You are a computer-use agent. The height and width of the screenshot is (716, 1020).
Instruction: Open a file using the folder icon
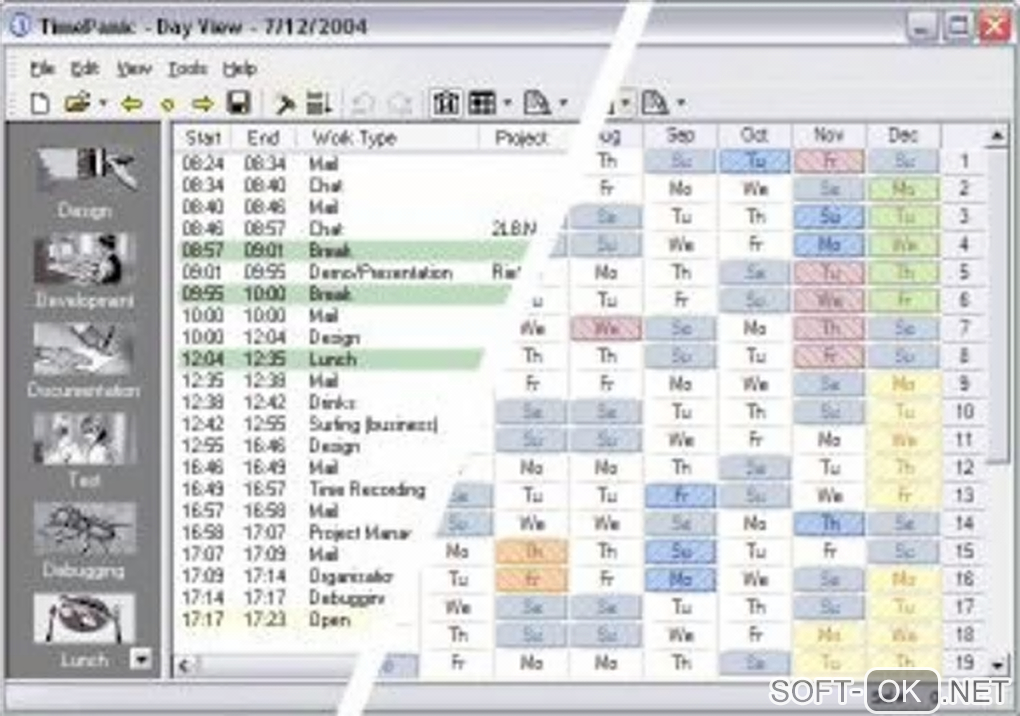coord(77,103)
